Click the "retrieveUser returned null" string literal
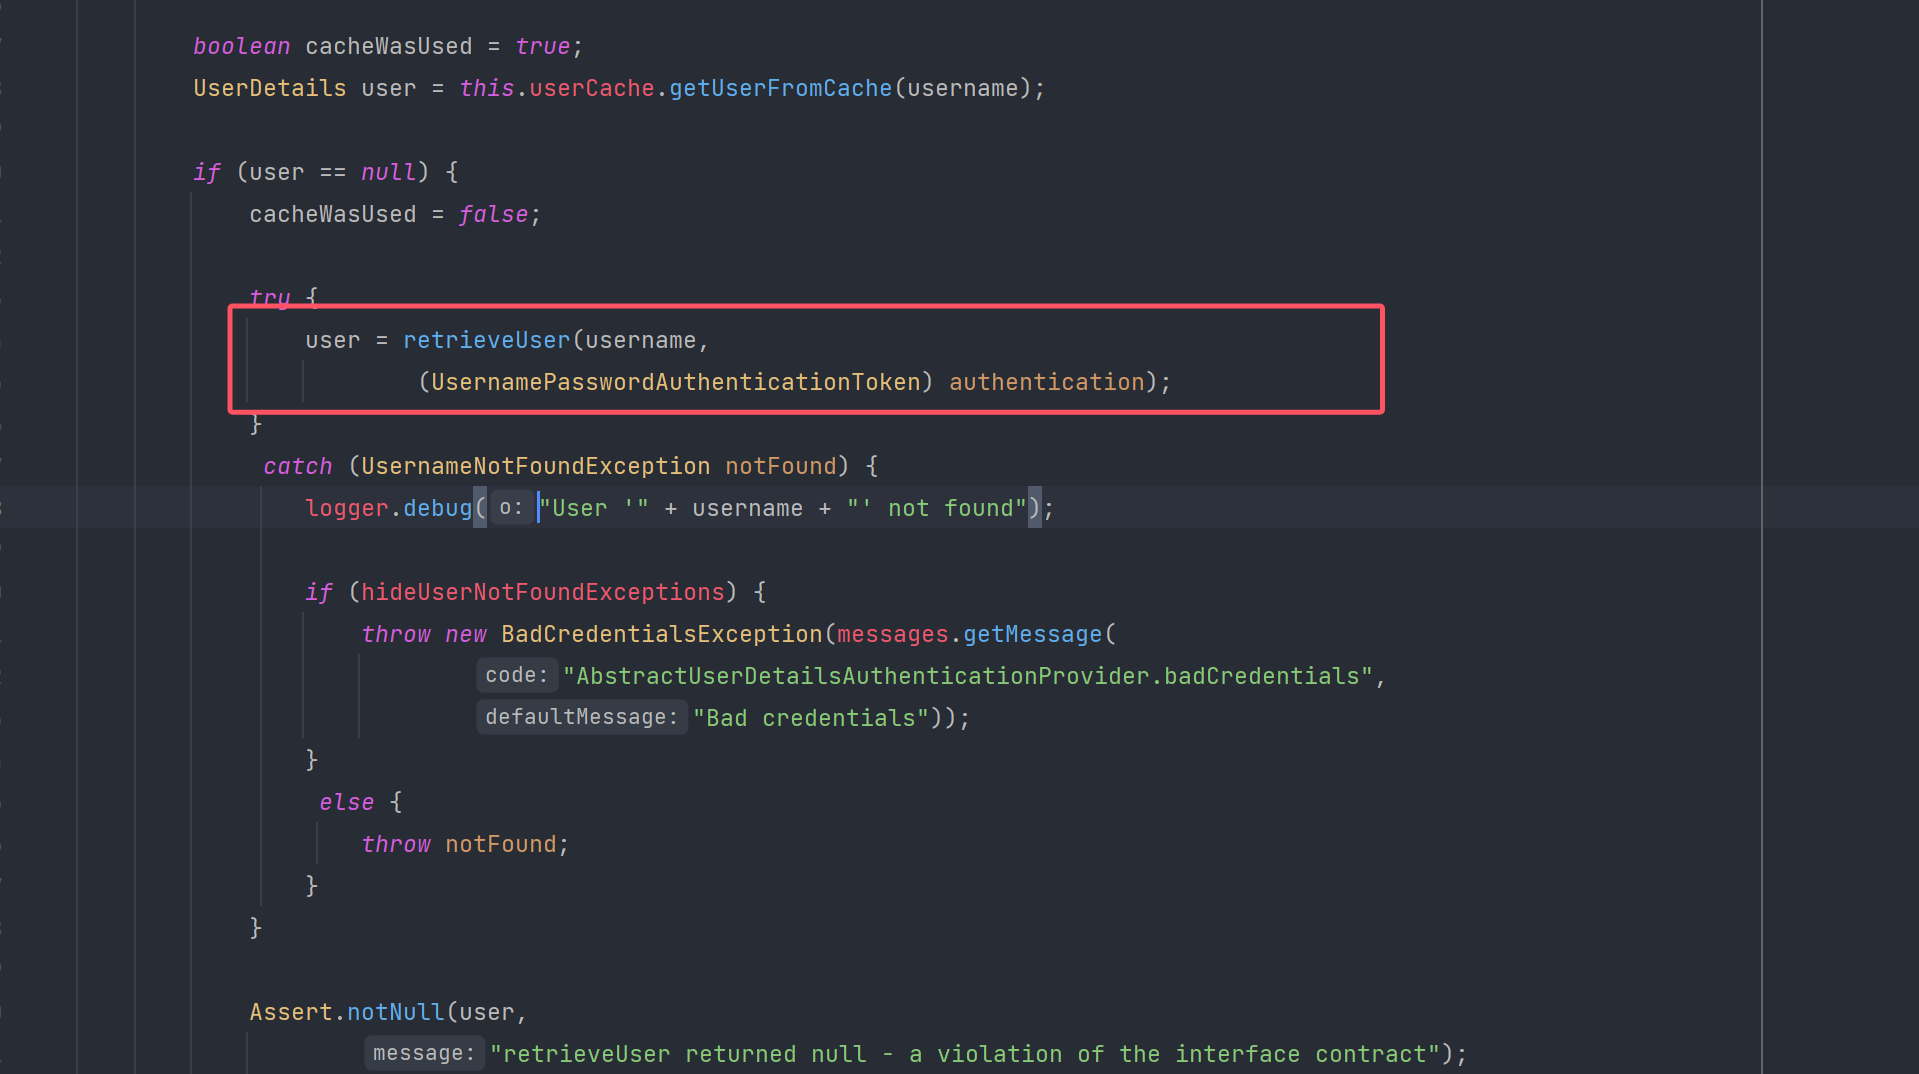 965,1054
